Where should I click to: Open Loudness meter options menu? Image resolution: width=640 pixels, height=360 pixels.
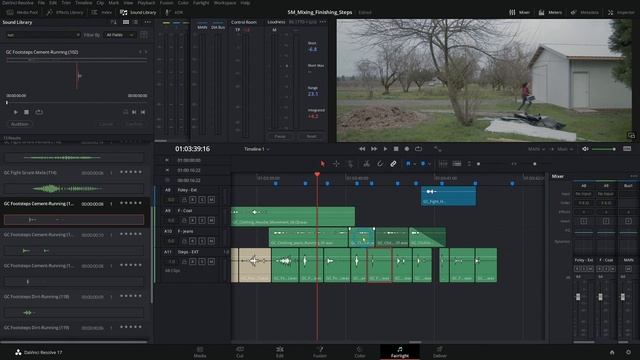323,22
